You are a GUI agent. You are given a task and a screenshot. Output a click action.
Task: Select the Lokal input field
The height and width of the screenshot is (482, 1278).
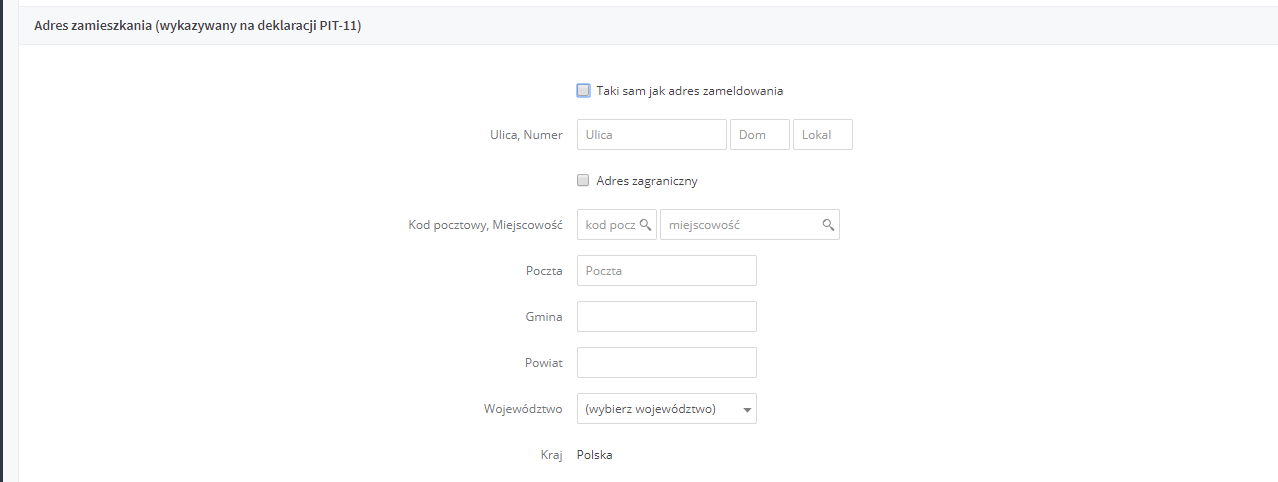823,135
